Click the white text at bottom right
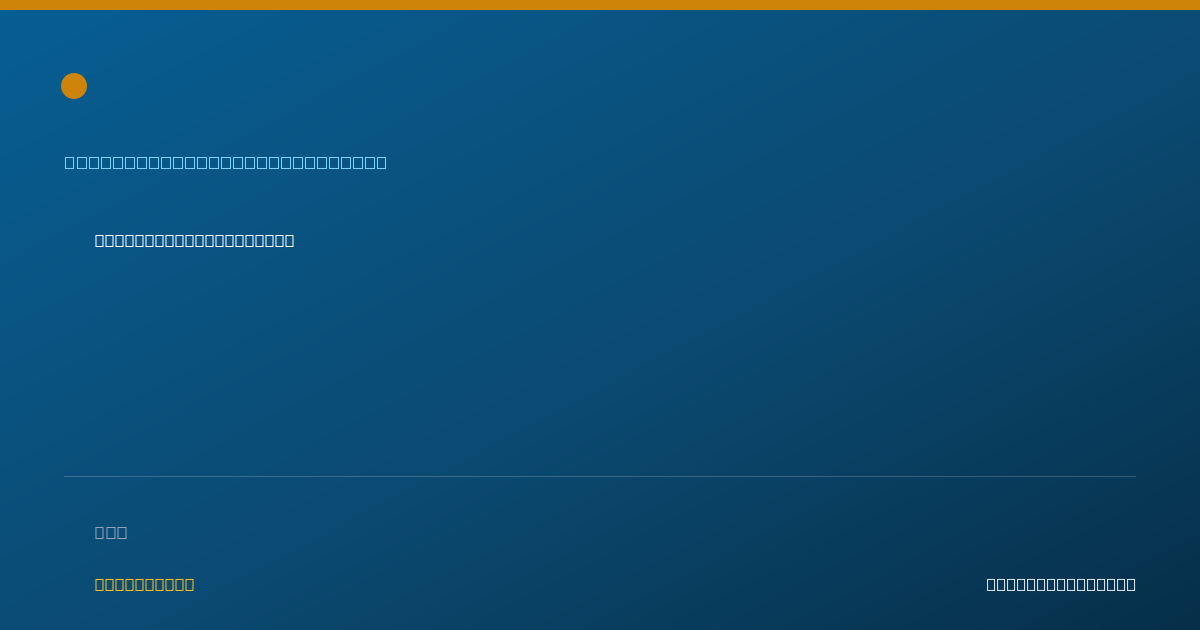Screen dimensions: 1200x630 tap(1061, 585)
